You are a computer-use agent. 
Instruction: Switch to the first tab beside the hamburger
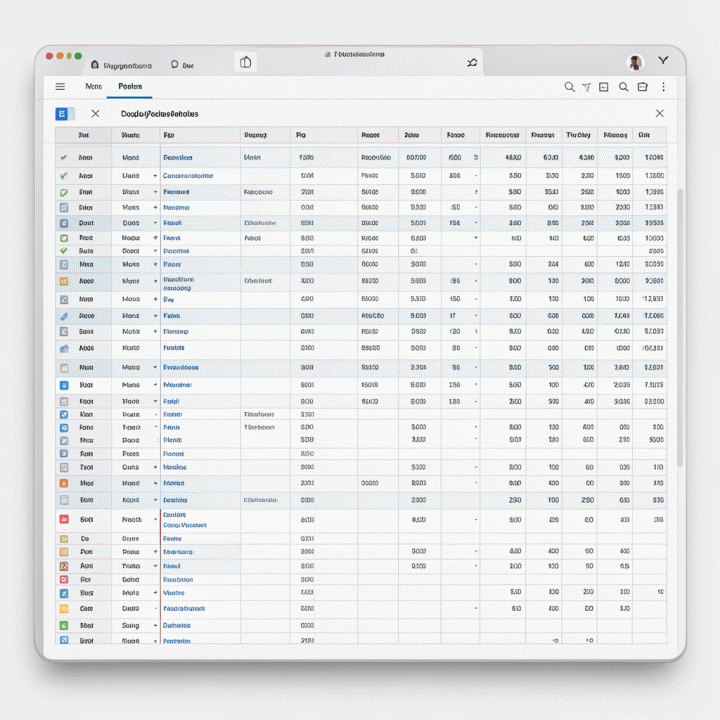[94, 86]
